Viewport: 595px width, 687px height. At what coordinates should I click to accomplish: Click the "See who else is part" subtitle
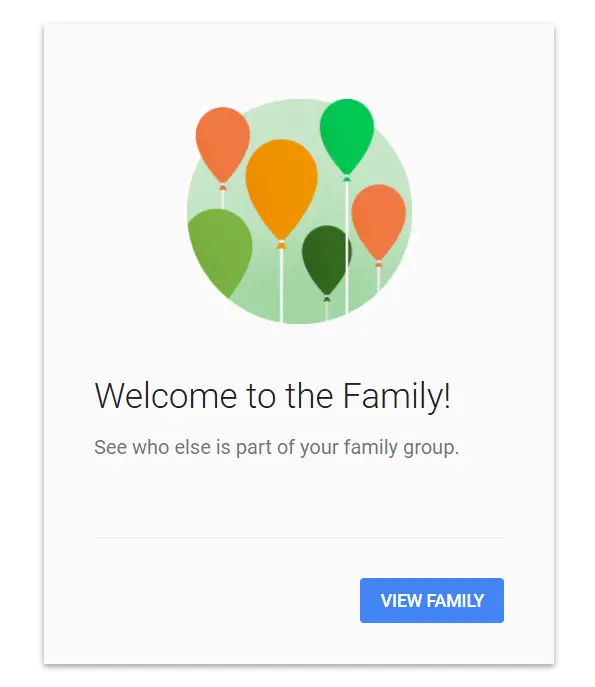(276, 448)
